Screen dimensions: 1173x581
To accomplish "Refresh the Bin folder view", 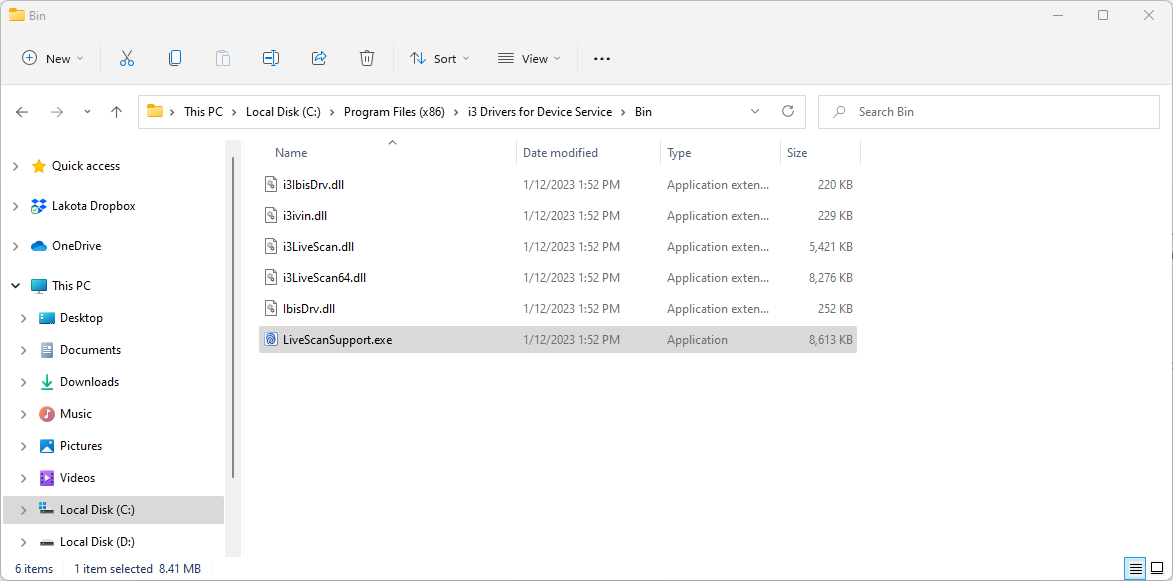I will click(787, 111).
